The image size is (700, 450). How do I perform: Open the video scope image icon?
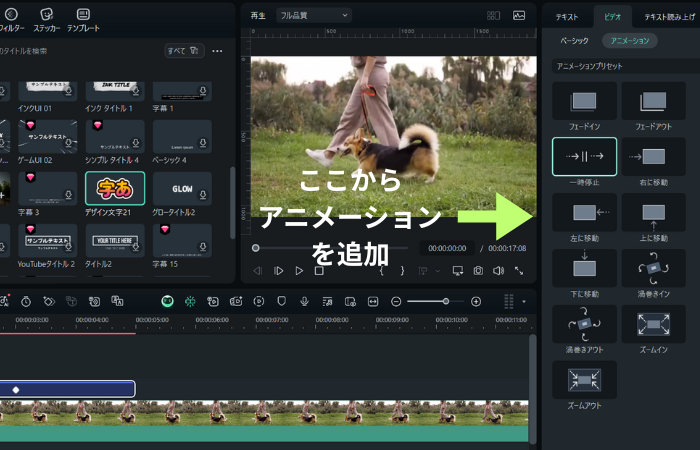[519, 16]
